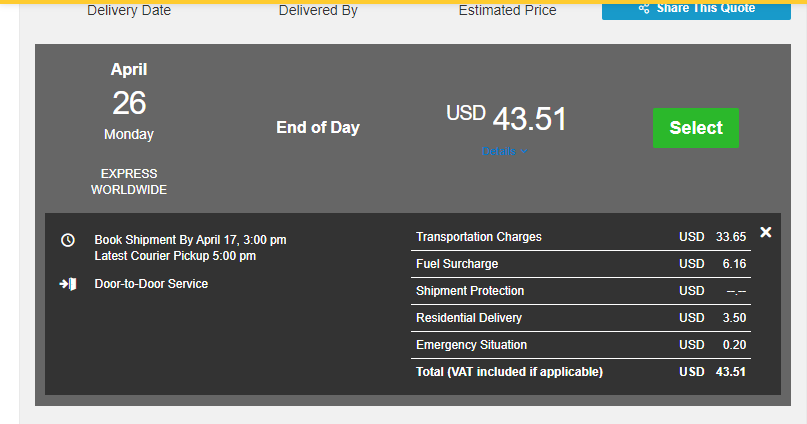The width and height of the screenshot is (807, 424).
Task: Click the Book Shipment By April 17 text
Action: coord(190,240)
